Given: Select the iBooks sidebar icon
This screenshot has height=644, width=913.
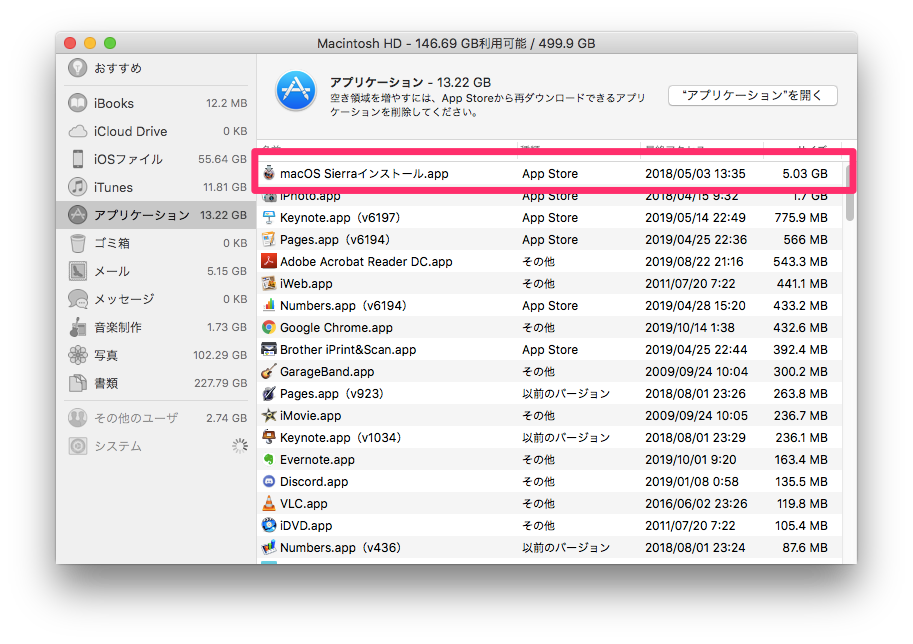Looking at the screenshot, I should click(x=77, y=103).
